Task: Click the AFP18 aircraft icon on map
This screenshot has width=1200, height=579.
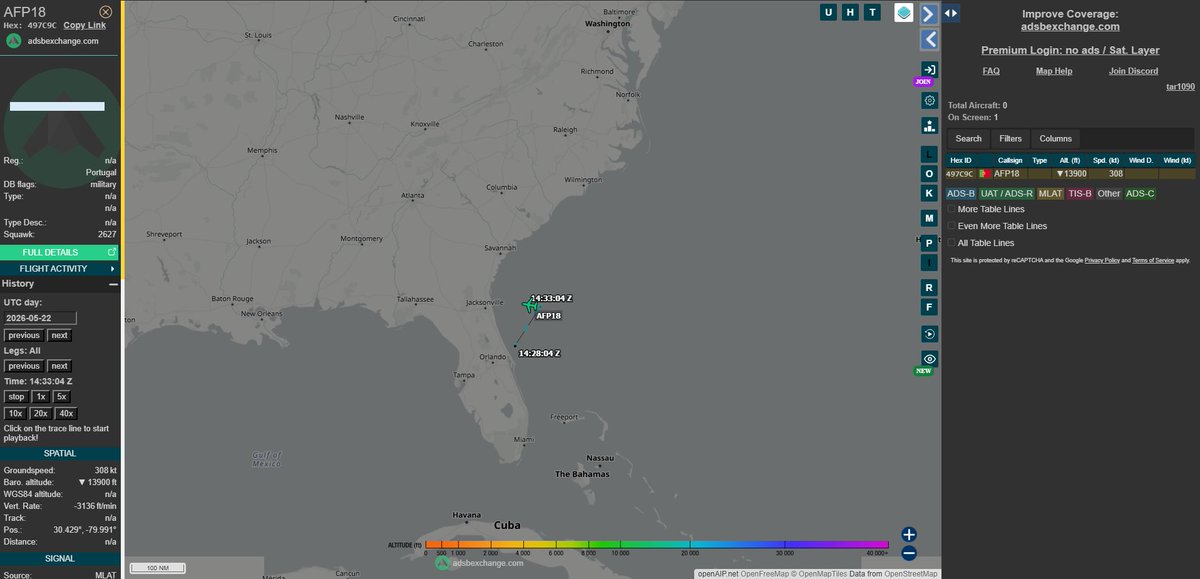Action: pyautogui.click(x=530, y=305)
